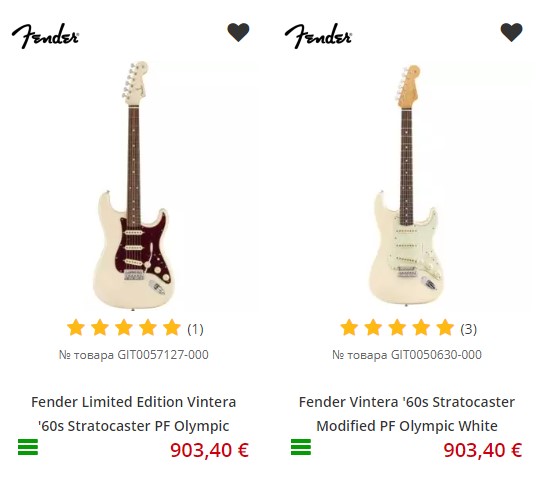Click Fender logo above the Modified Stratocaster

tap(318, 36)
